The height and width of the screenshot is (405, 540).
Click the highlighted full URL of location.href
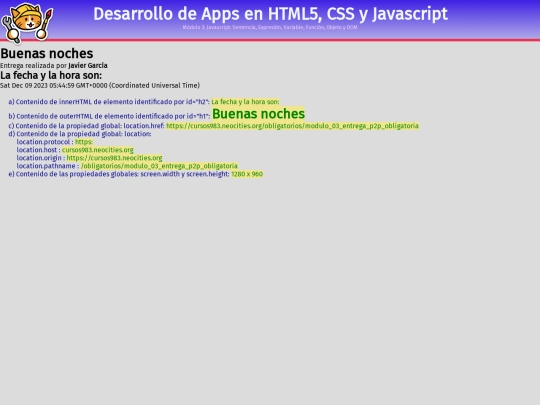coord(292,126)
